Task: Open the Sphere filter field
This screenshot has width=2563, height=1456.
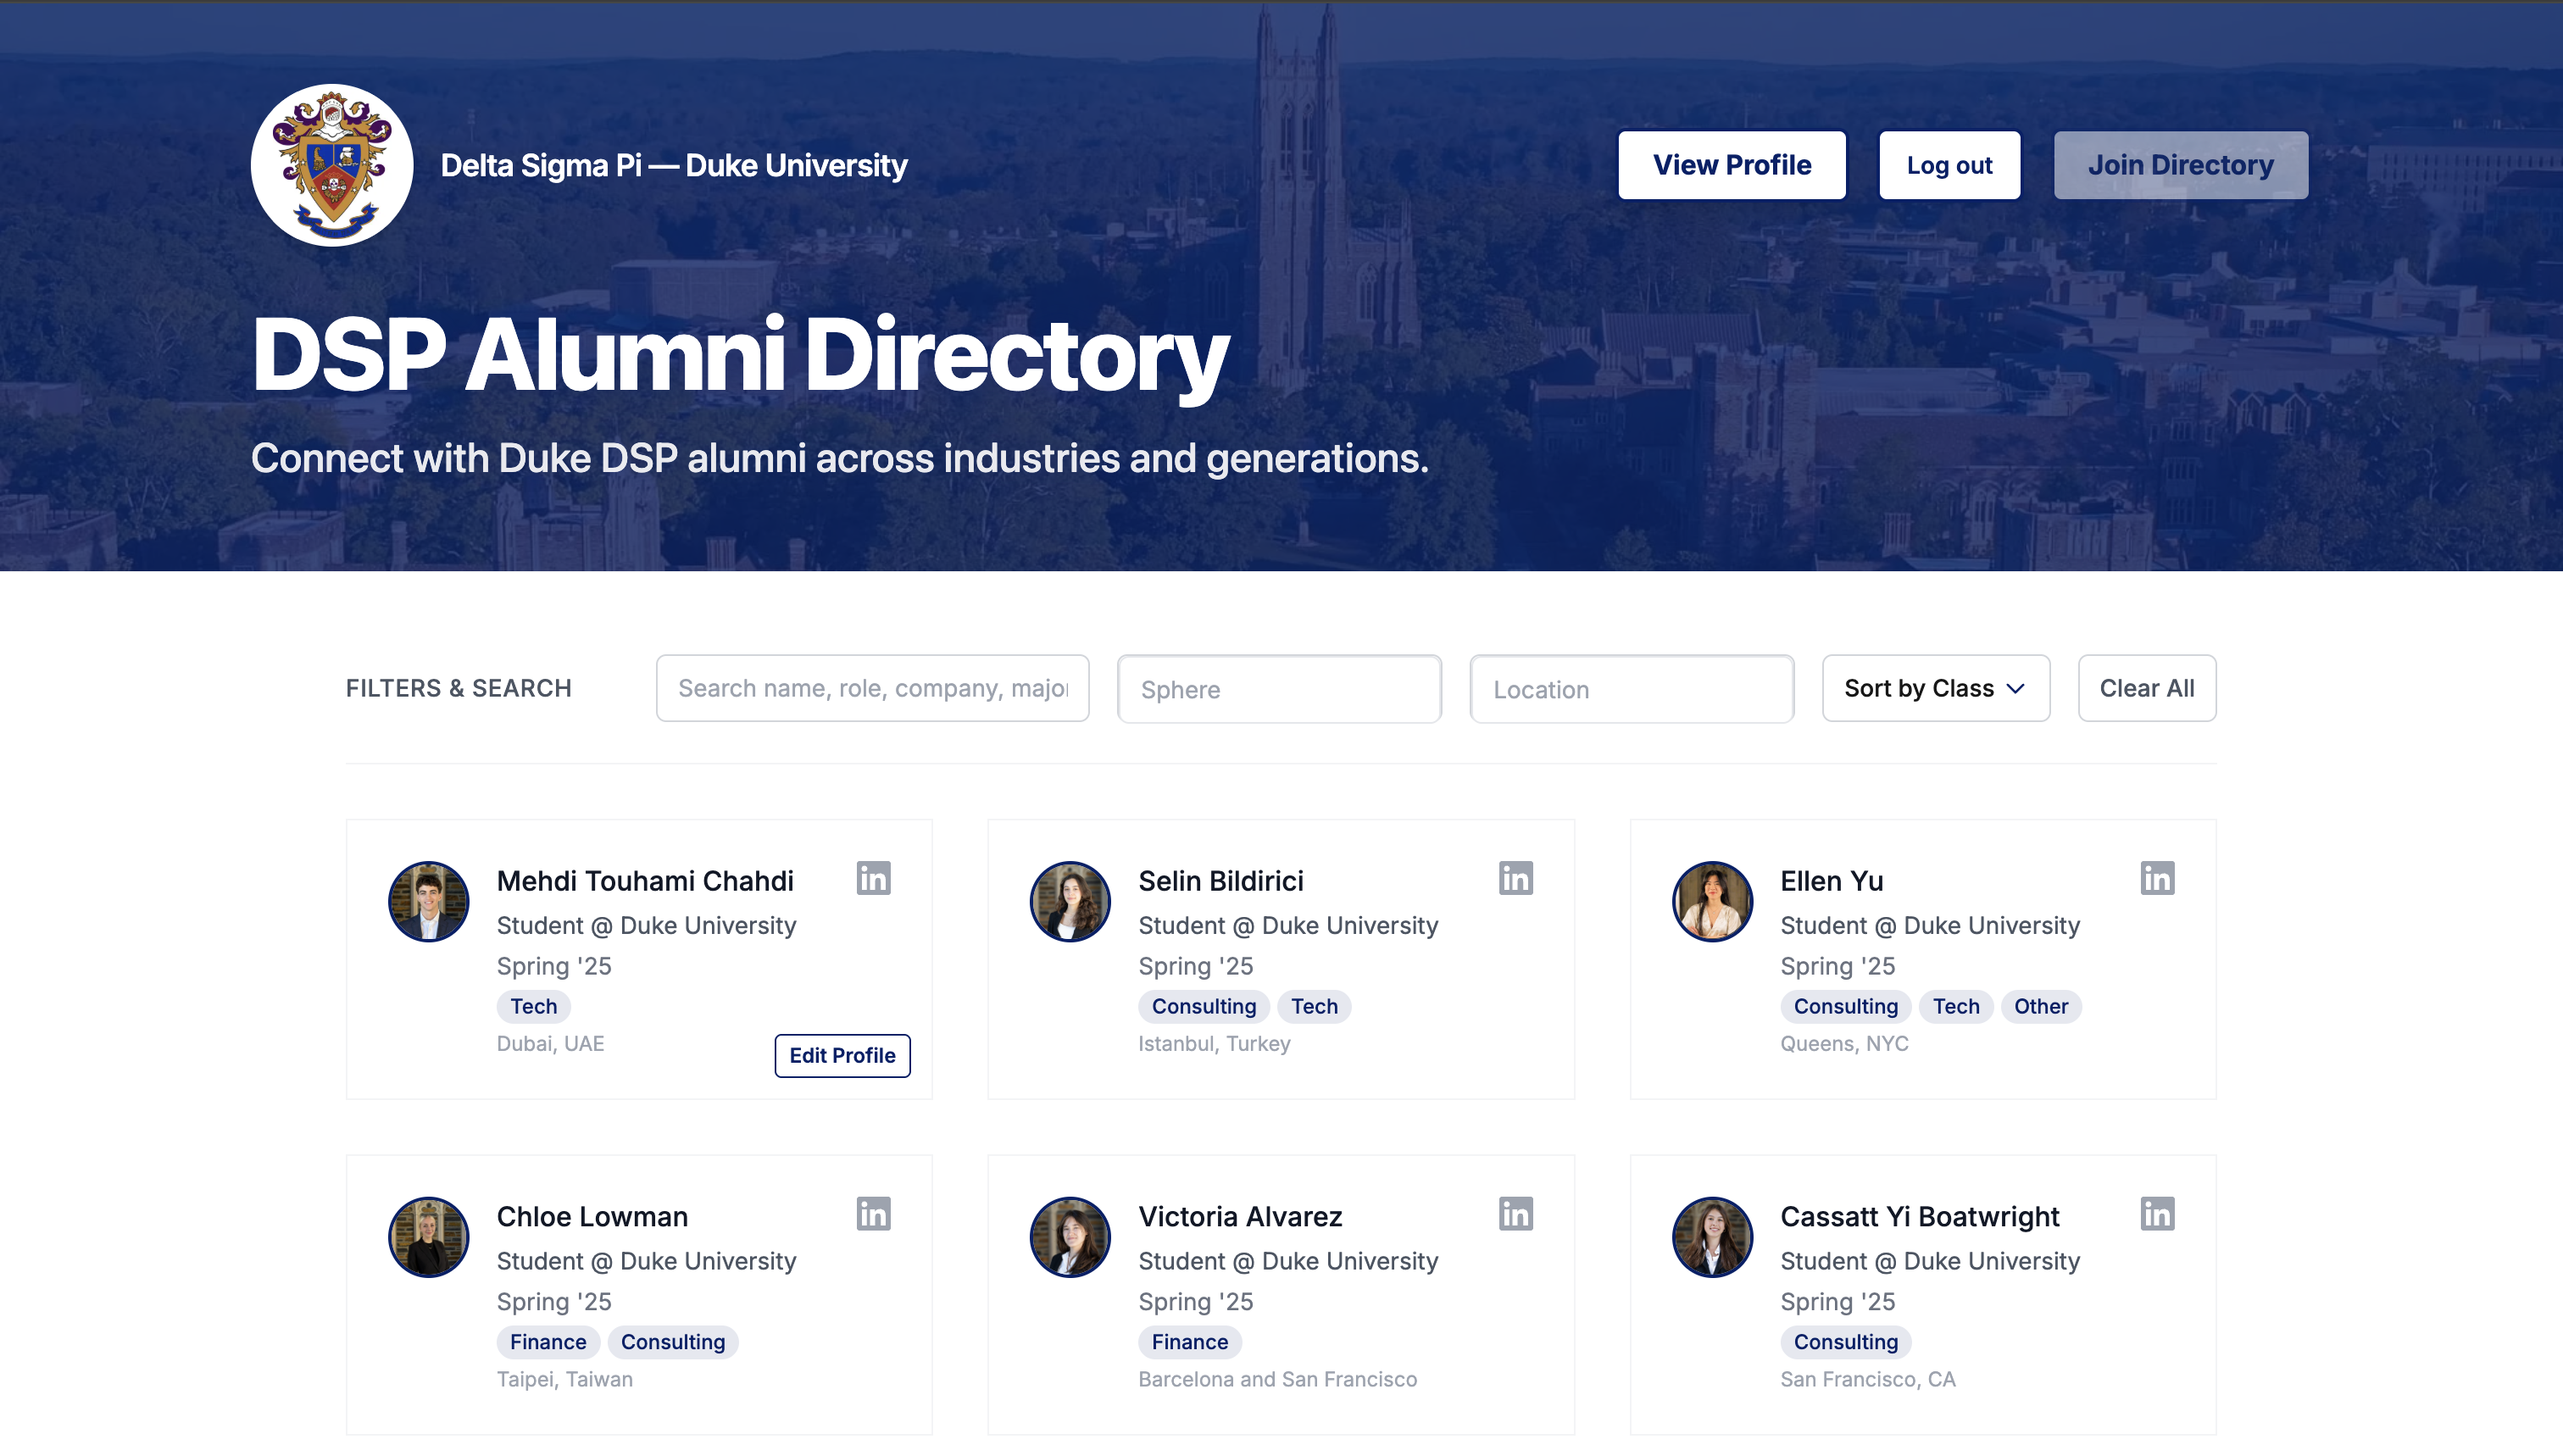Action: tap(1279, 688)
